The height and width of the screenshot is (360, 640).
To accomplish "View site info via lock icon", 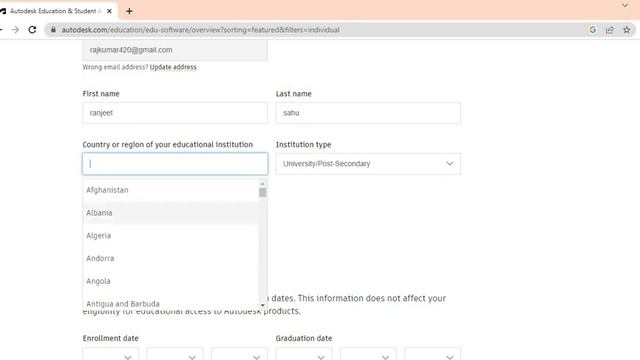I will tap(53, 30).
